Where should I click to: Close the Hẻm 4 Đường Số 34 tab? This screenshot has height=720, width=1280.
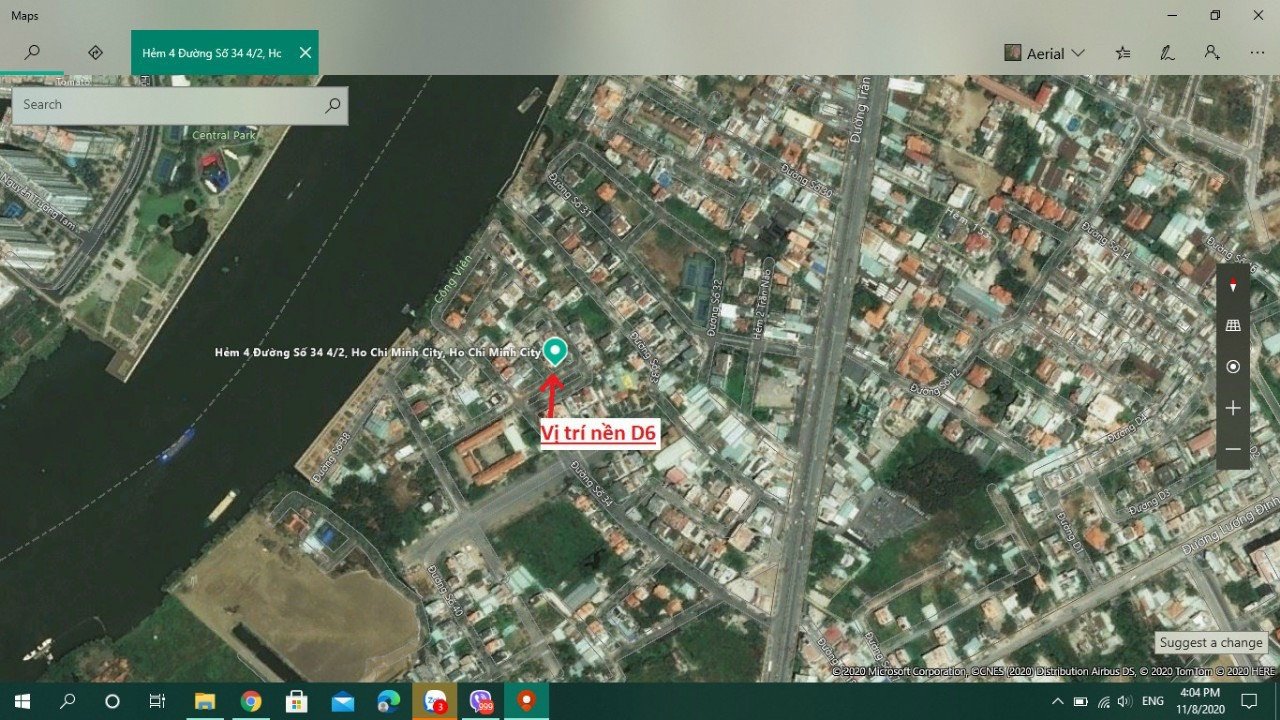click(x=305, y=52)
